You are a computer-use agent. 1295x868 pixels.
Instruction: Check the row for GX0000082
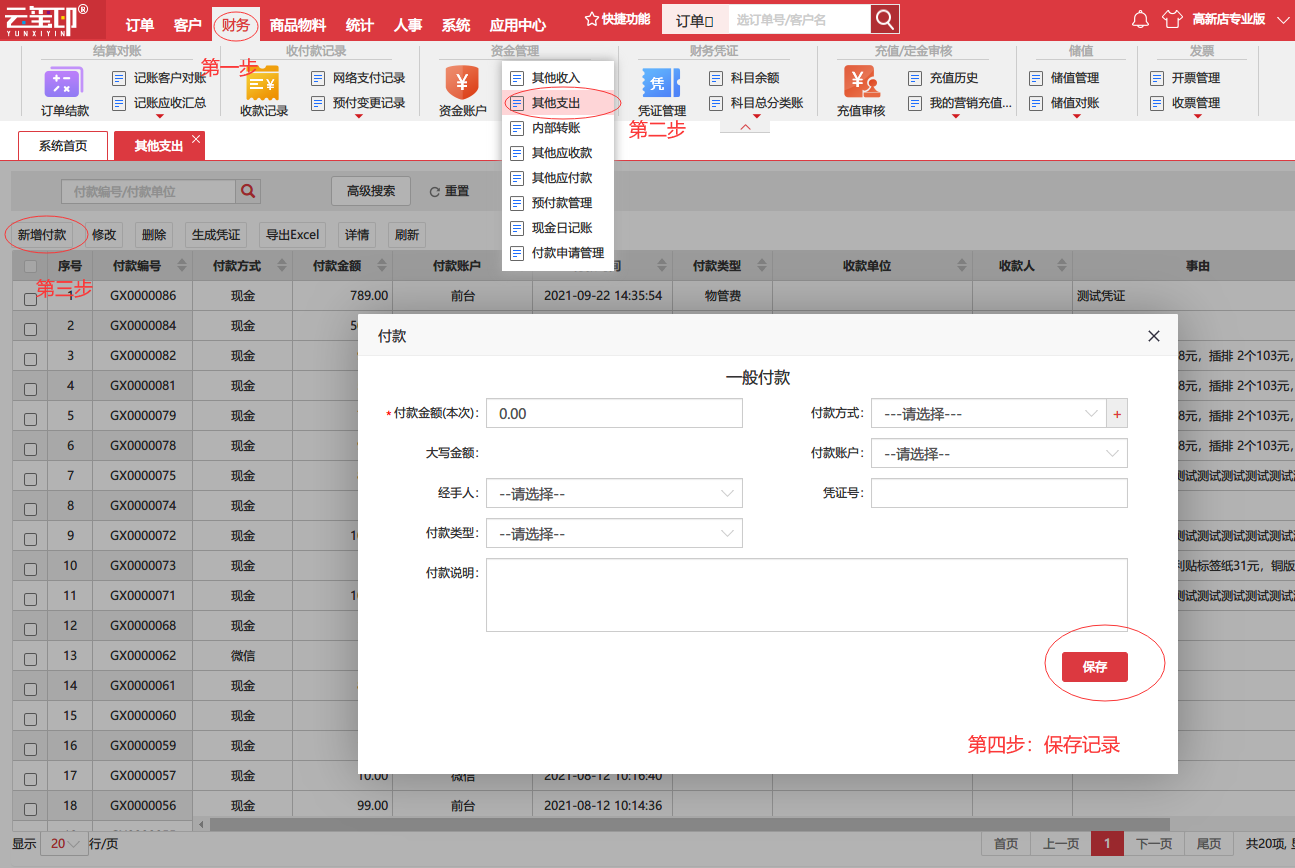click(30, 358)
